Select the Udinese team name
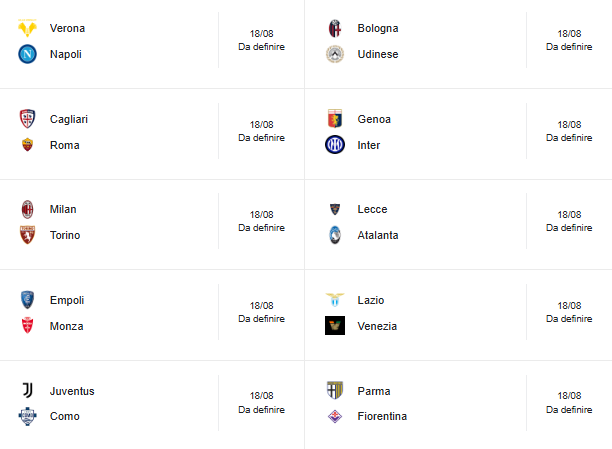 [377, 54]
